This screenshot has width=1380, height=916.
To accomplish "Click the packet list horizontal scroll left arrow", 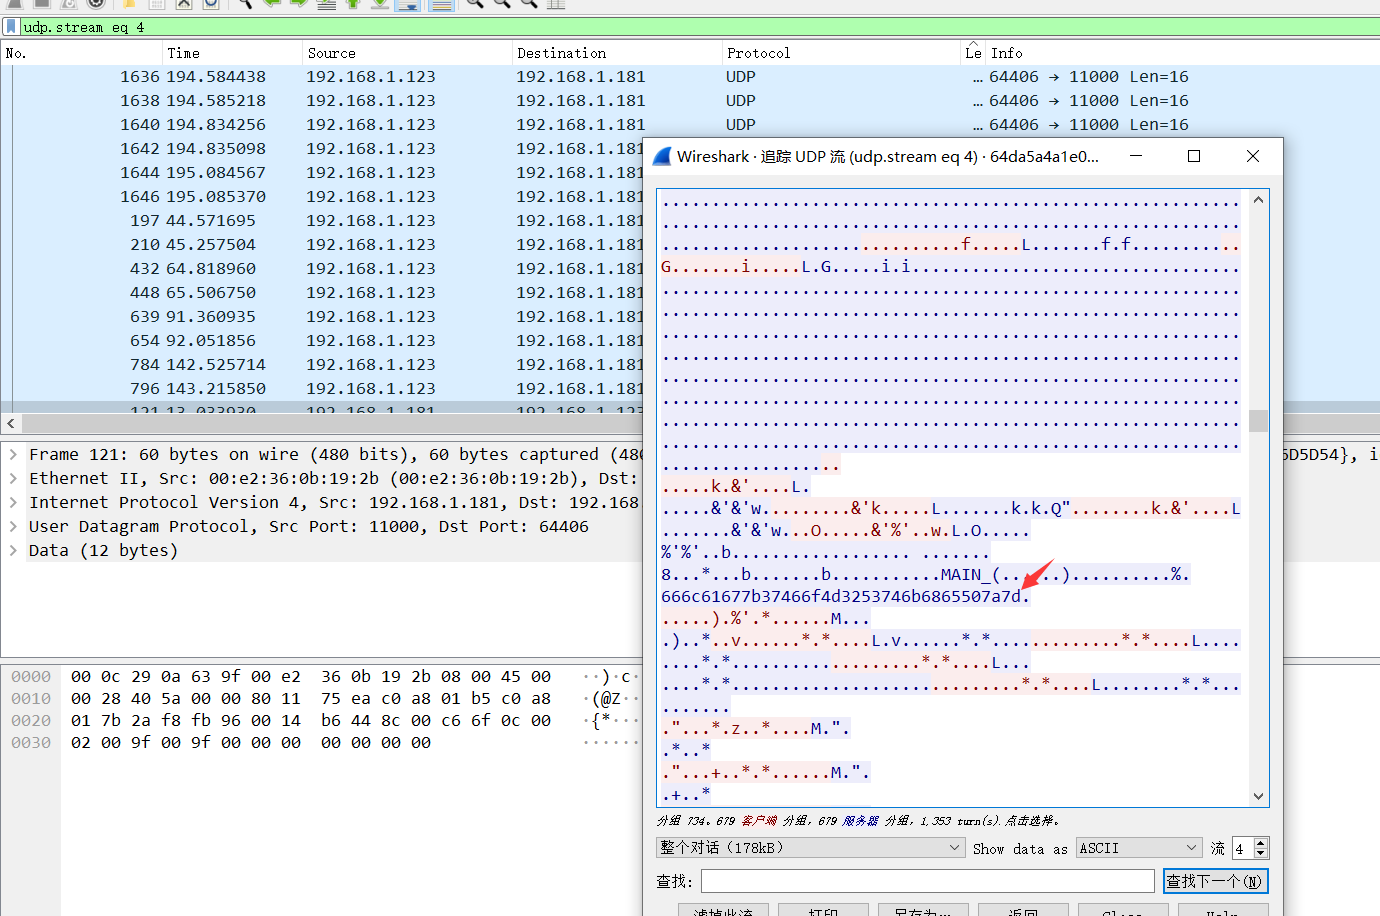I will click(x=10, y=423).
